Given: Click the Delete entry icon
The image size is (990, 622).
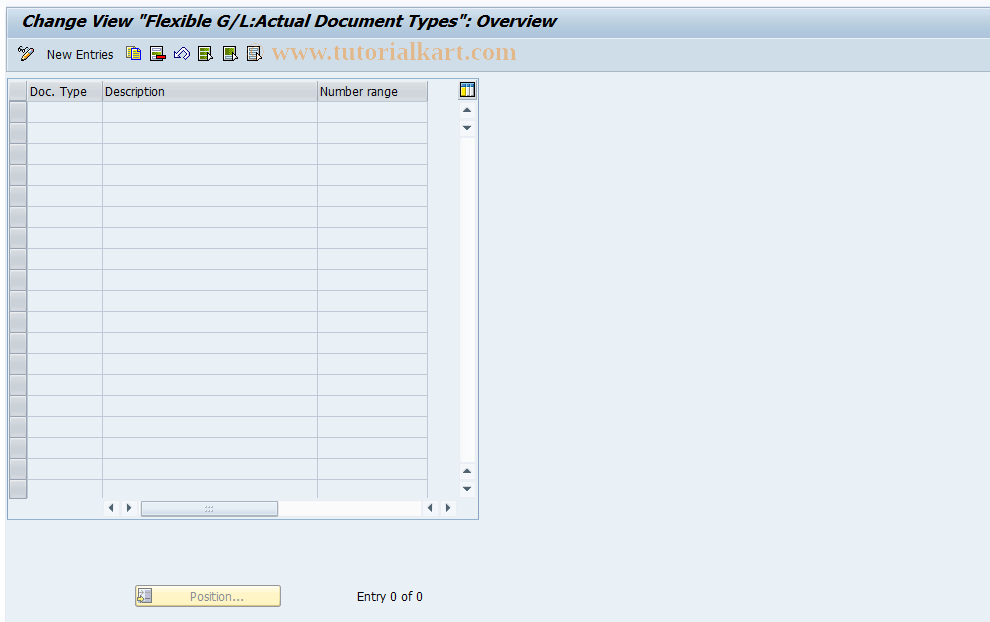Looking at the screenshot, I should 157,54.
